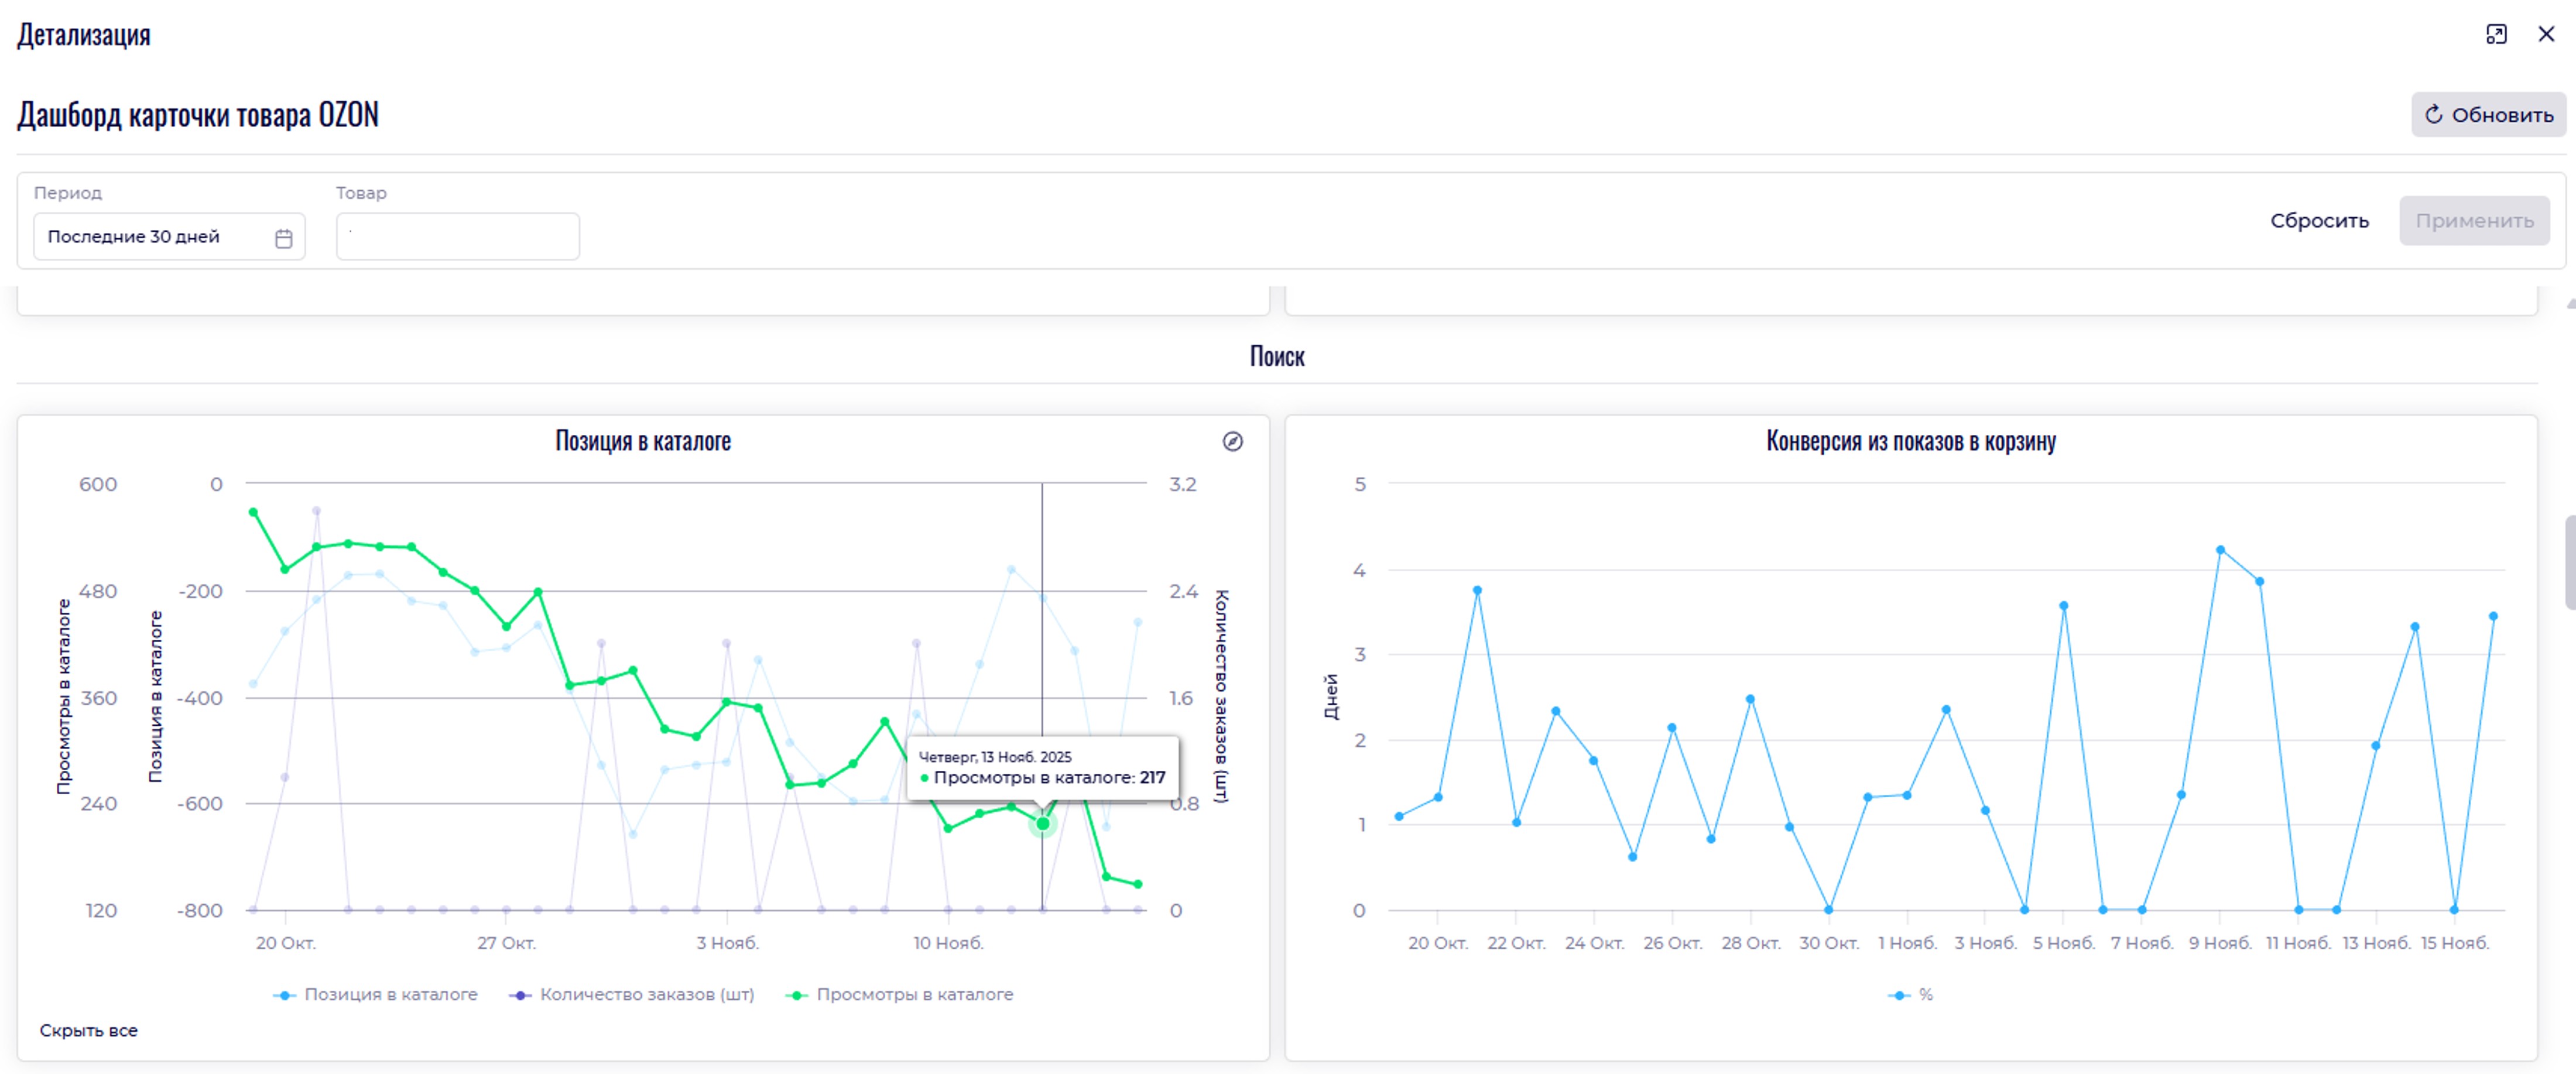The image size is (2576, 1074).
Task: Click Скрыть все link
Action: [x=88, y=1031]
